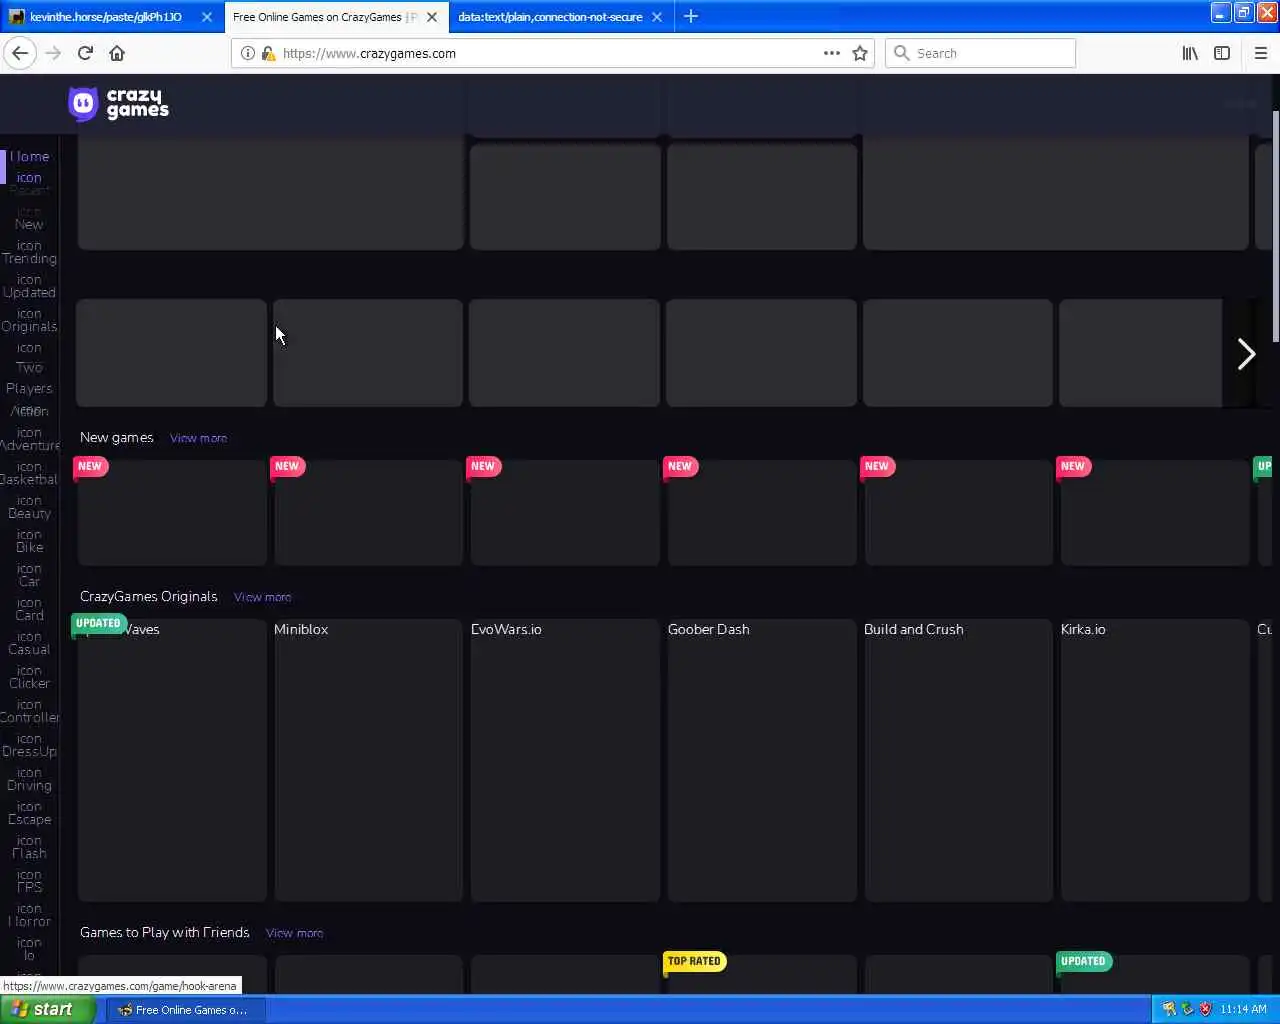Open Casual category in sidebar

tap(29, 649)
